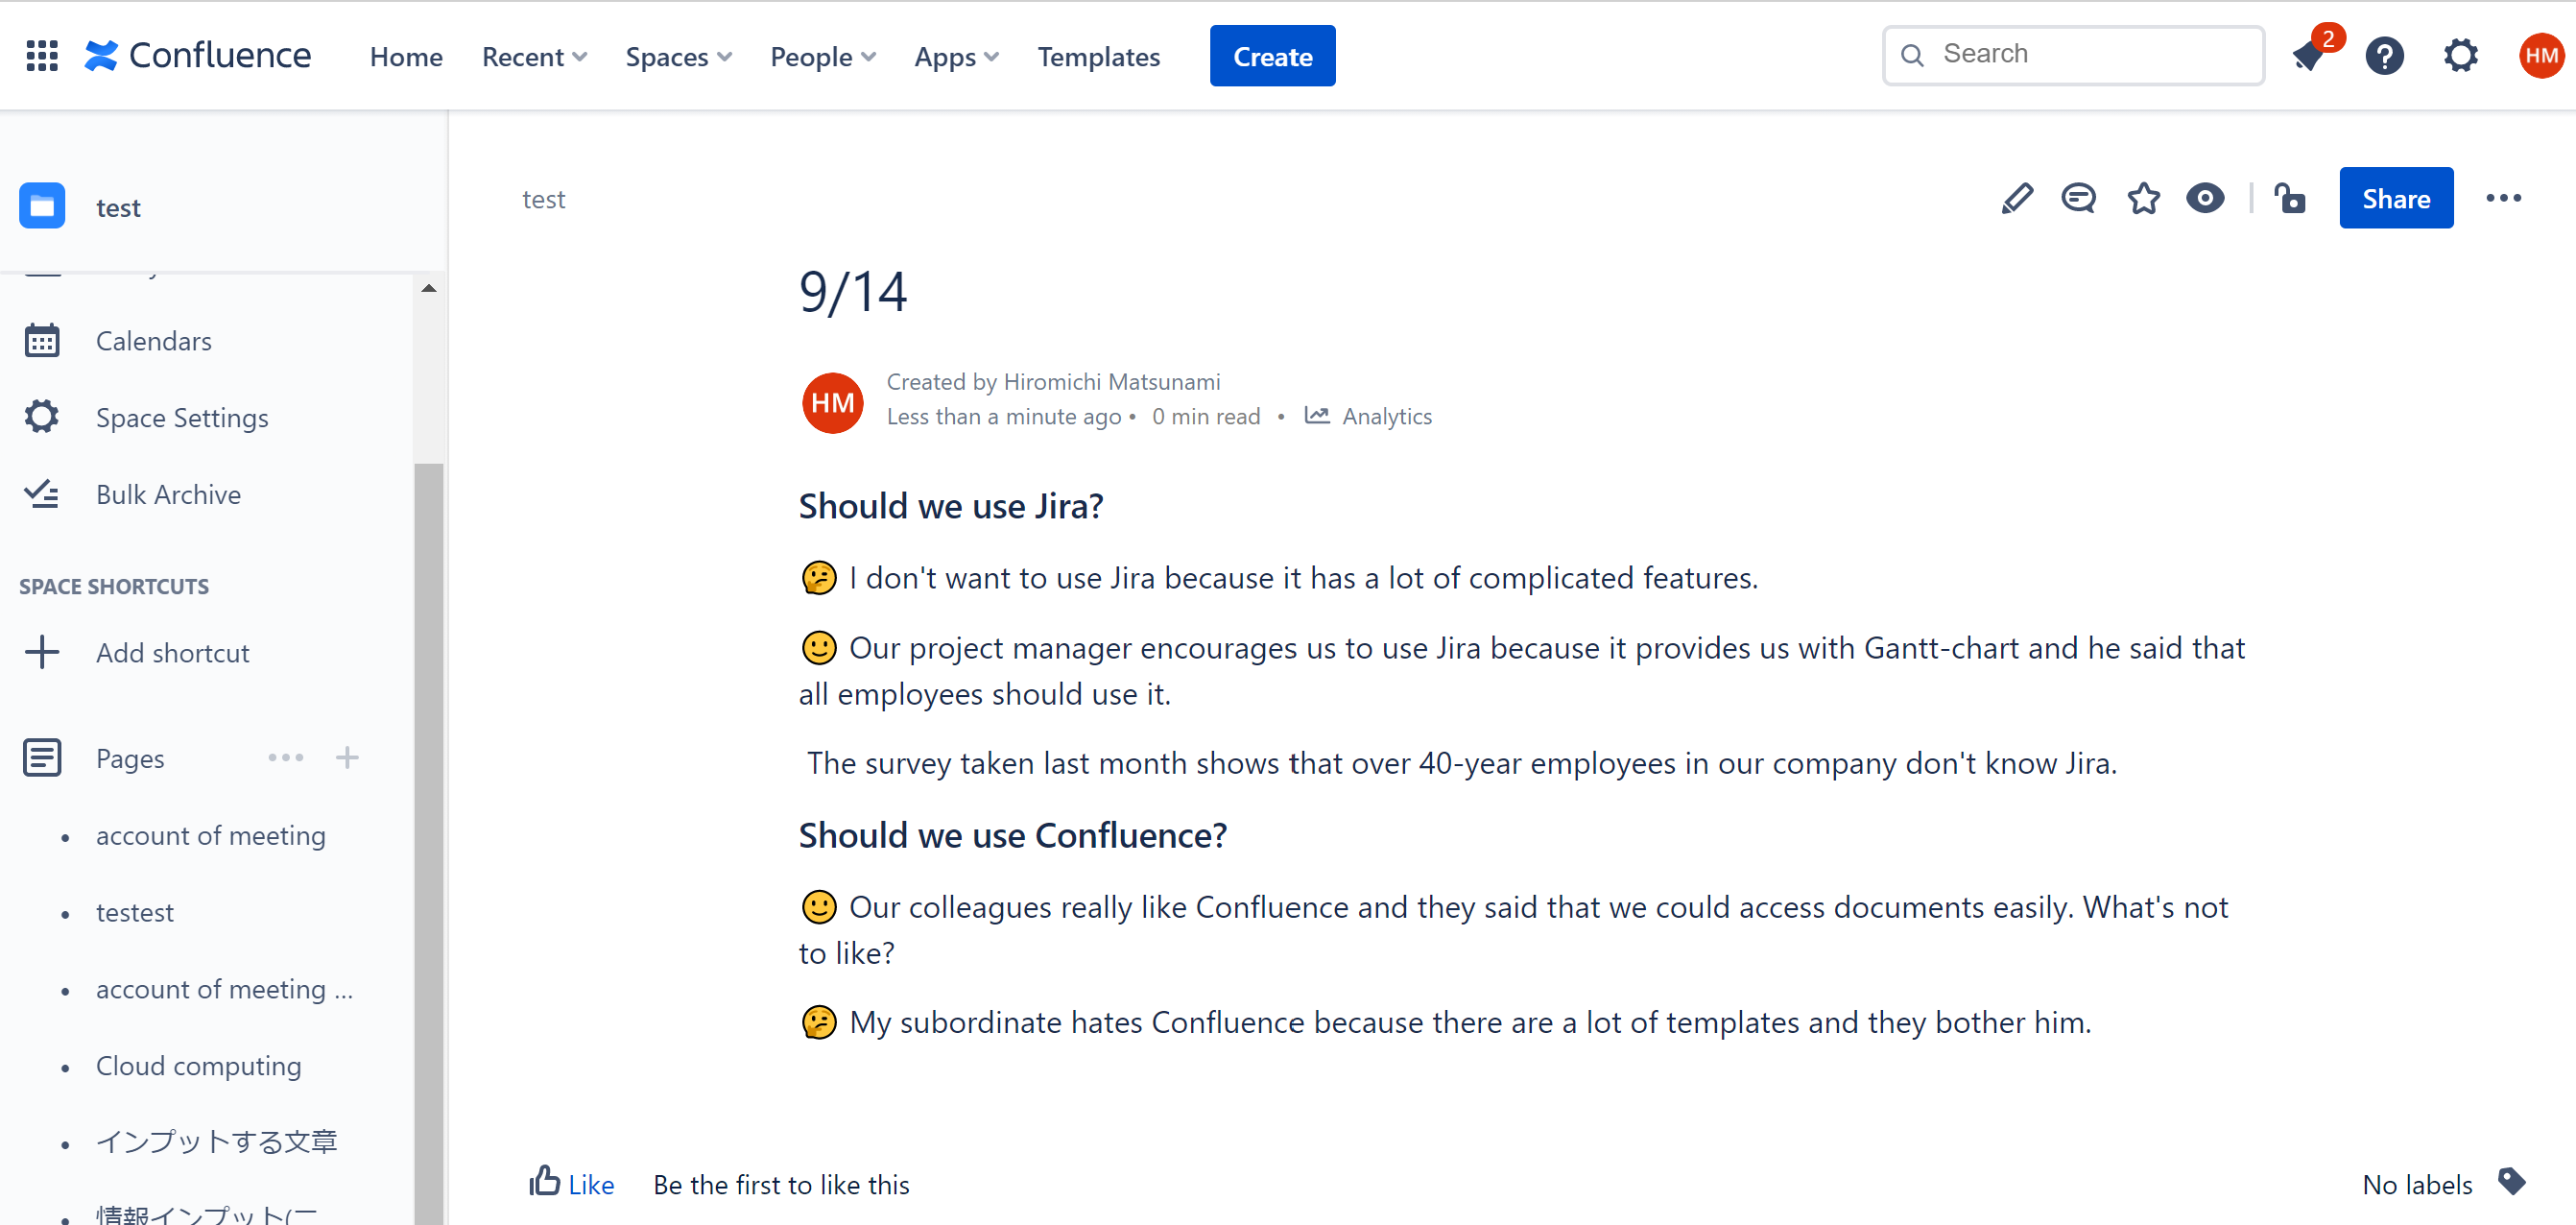Click the add label tag icon
Image resolution: width=2576 pixels, height=1225 pixels.
pos(2511,1182)
